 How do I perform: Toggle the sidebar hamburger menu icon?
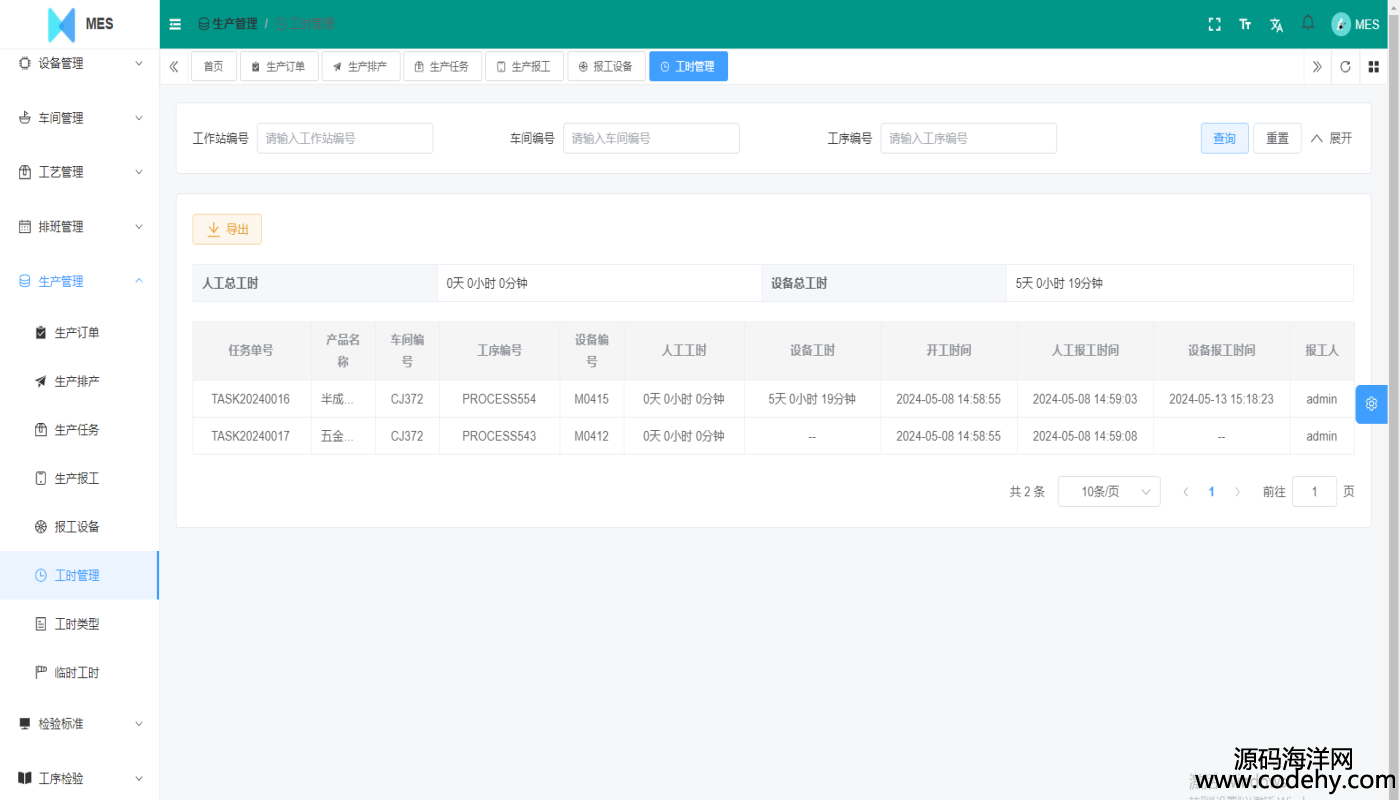tap(175, 24)
